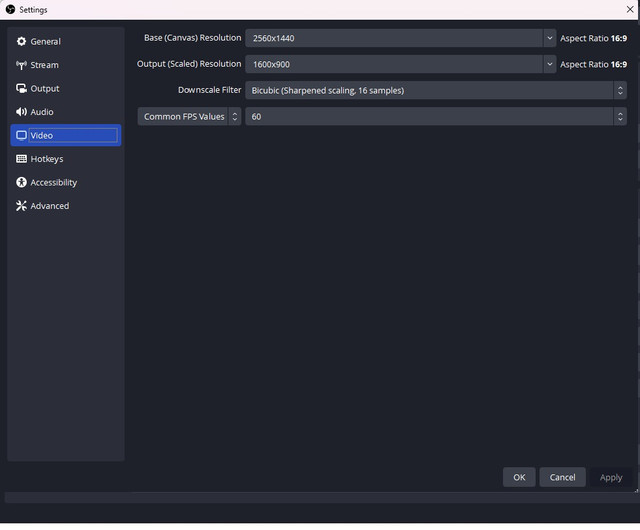This screenshot has height=530, width=640.
Task: Click Aspect Ratio 16:9 beside output resolution
Action: click(x=593, y=64)
